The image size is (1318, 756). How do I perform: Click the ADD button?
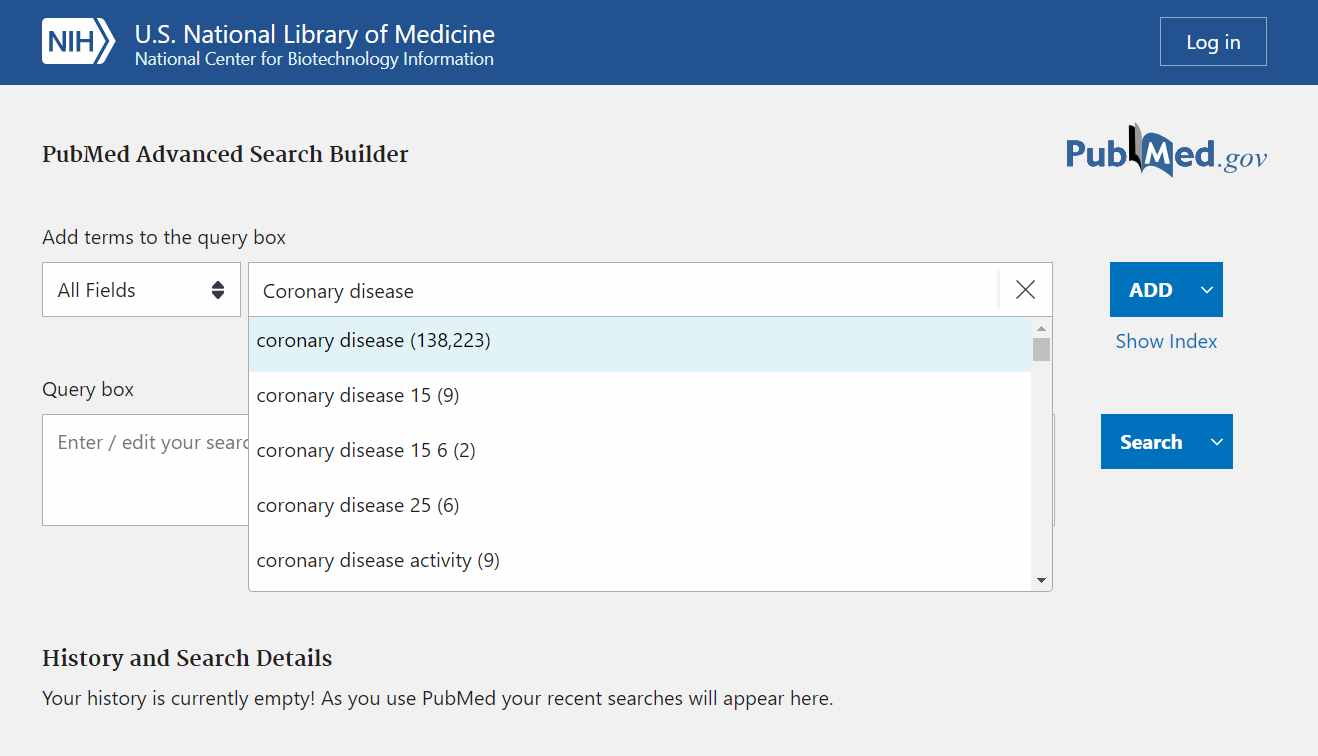click(x=1150, y=290)
